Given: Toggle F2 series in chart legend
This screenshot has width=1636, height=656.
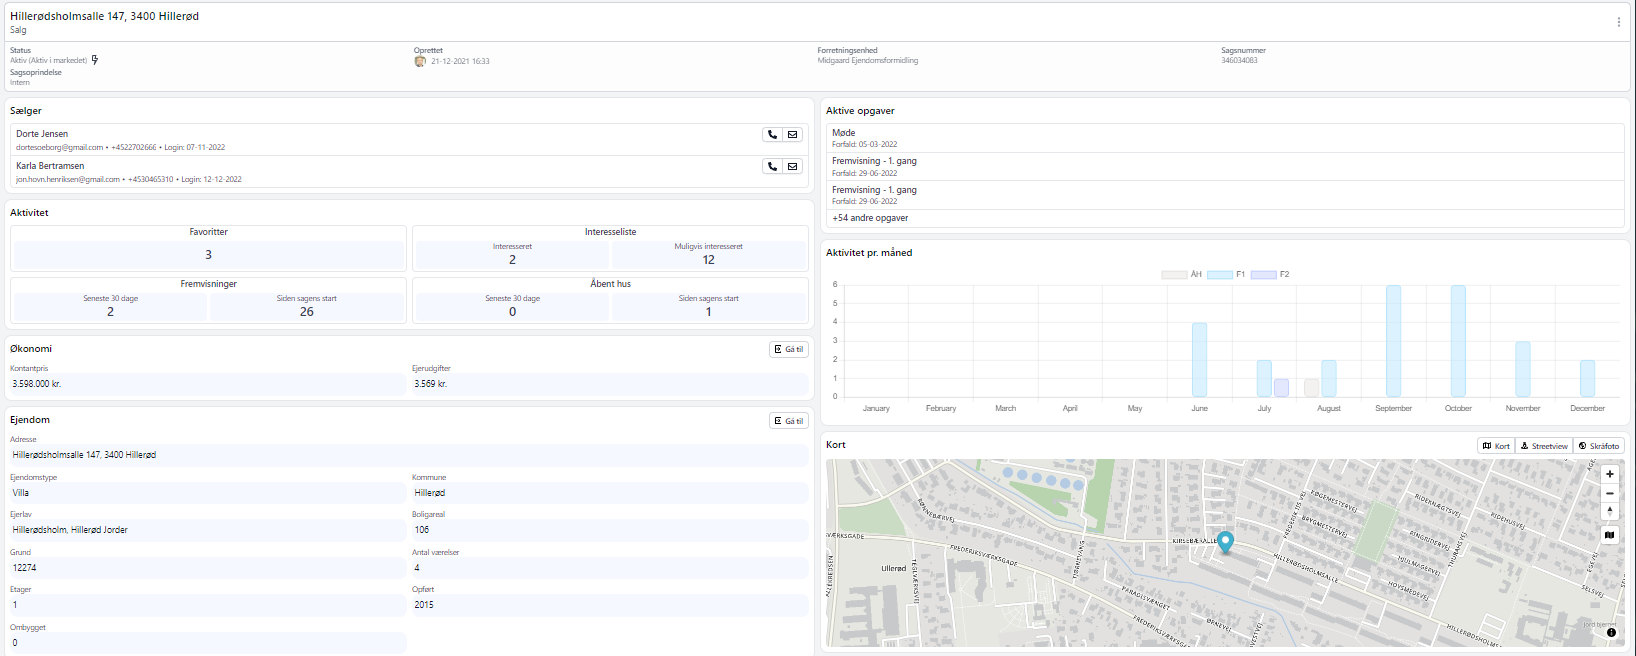Looking at the screenshot, I should [x=1270, y=274].
